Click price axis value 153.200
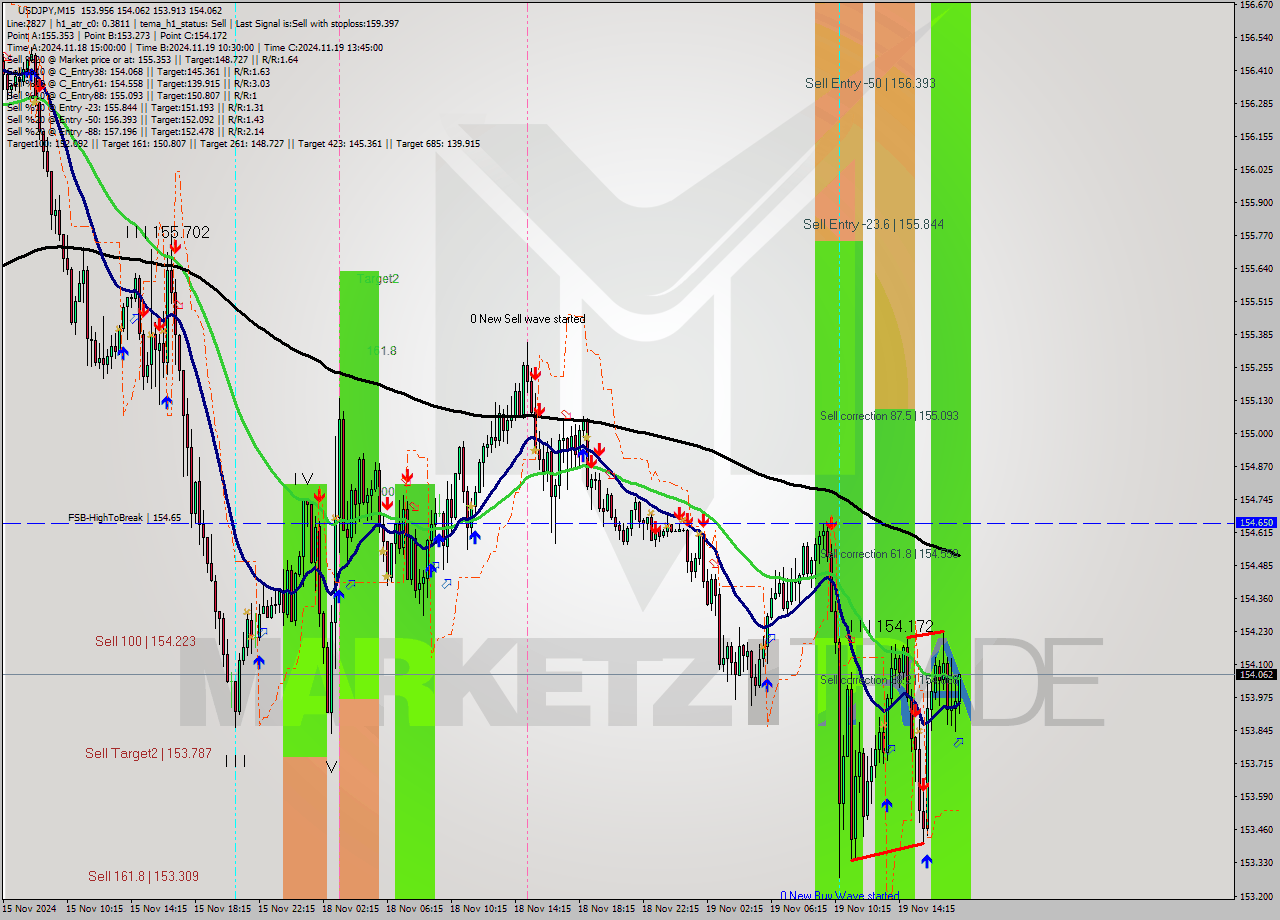Screen dimensions: 1280x920 [1256, 895]
